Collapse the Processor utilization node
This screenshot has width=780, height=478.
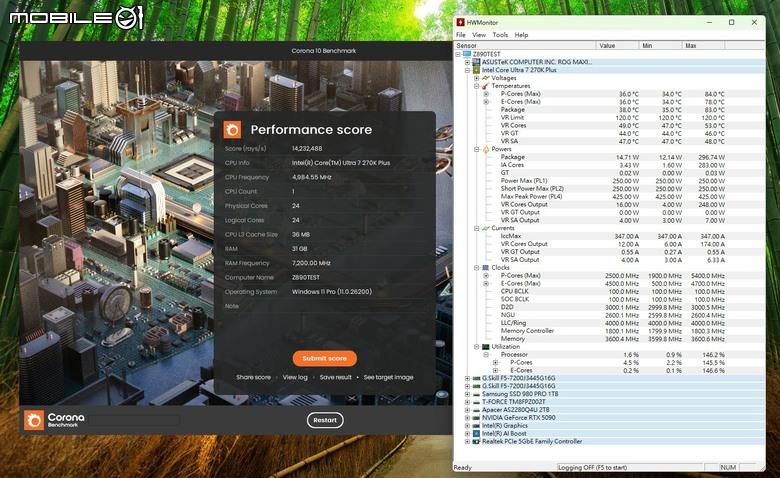(486, 355)
